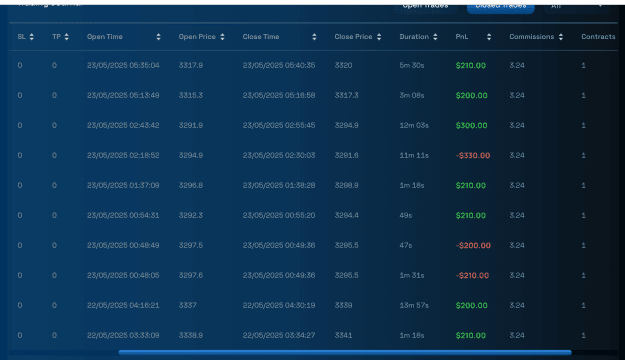Sort table by SL column arrows
Screen dimensions: 625x360
coord(31,37)
